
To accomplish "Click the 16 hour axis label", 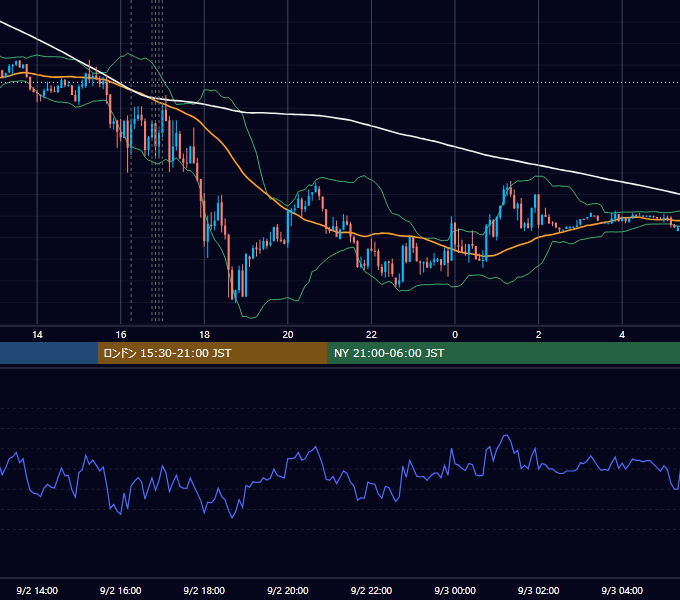I will pos(121,335).
